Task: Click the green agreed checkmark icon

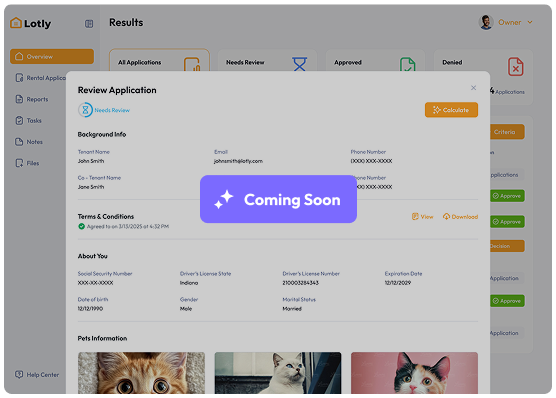Action: 82,226
